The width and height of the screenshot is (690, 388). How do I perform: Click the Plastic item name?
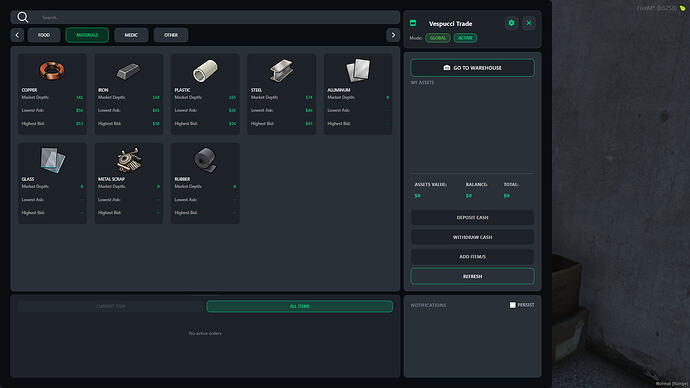tap(183, 90)
